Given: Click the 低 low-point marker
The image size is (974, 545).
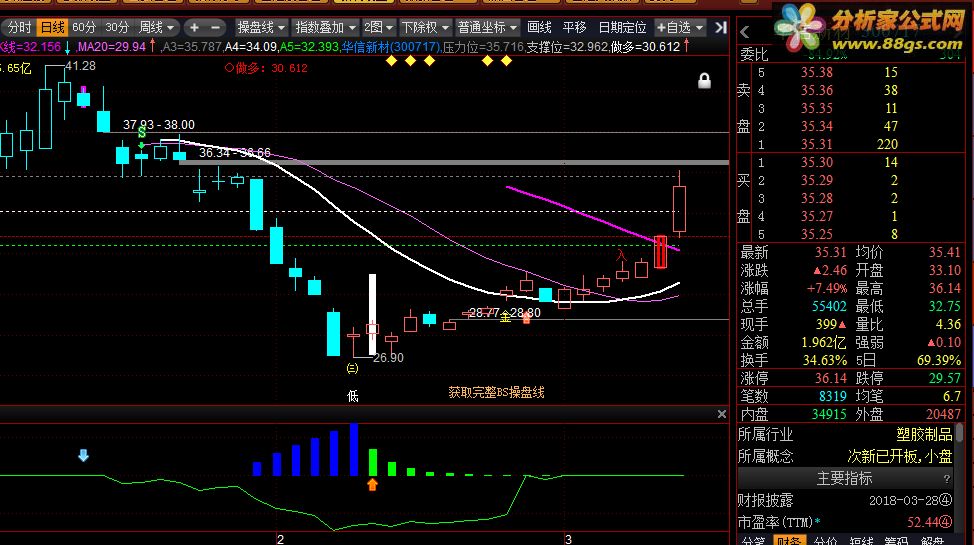Looking at the screenshot, I should (x=353, y=396).
